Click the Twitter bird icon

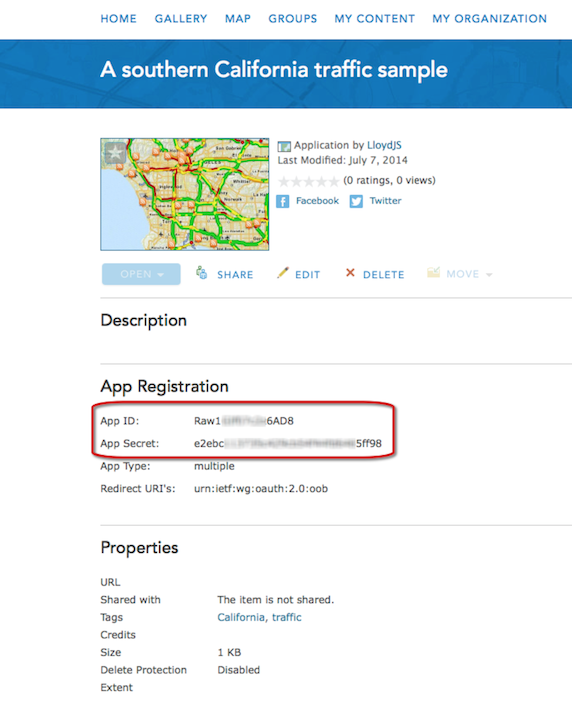click(356, 201)
